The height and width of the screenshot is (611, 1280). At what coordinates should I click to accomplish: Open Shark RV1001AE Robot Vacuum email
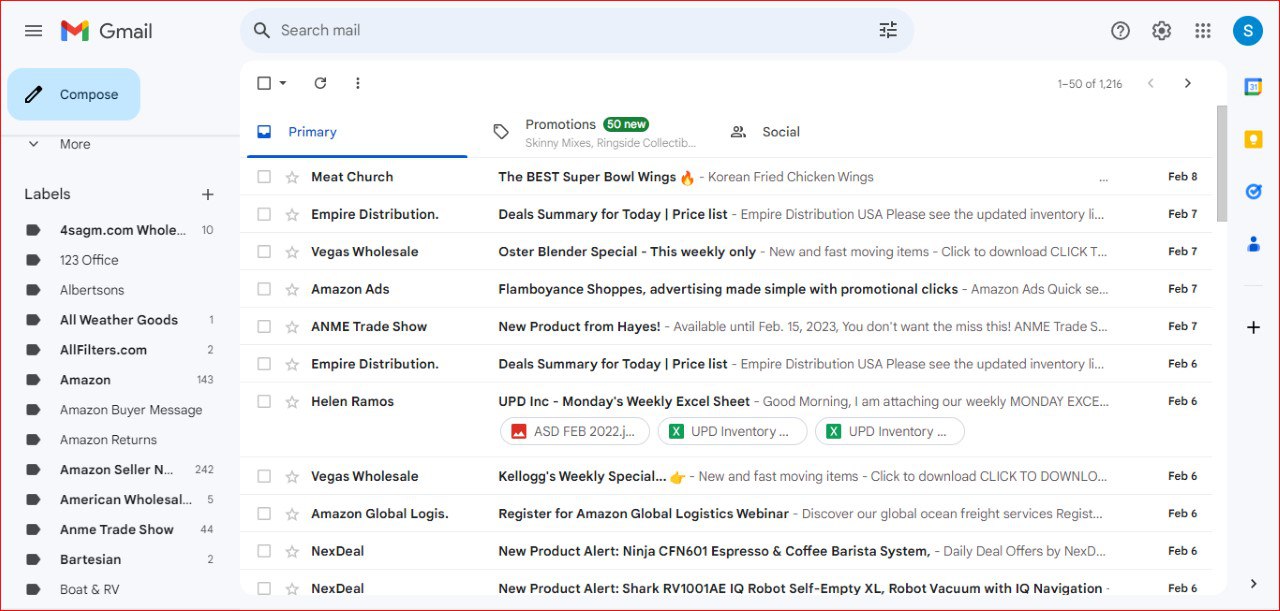[x=728, y=588]
